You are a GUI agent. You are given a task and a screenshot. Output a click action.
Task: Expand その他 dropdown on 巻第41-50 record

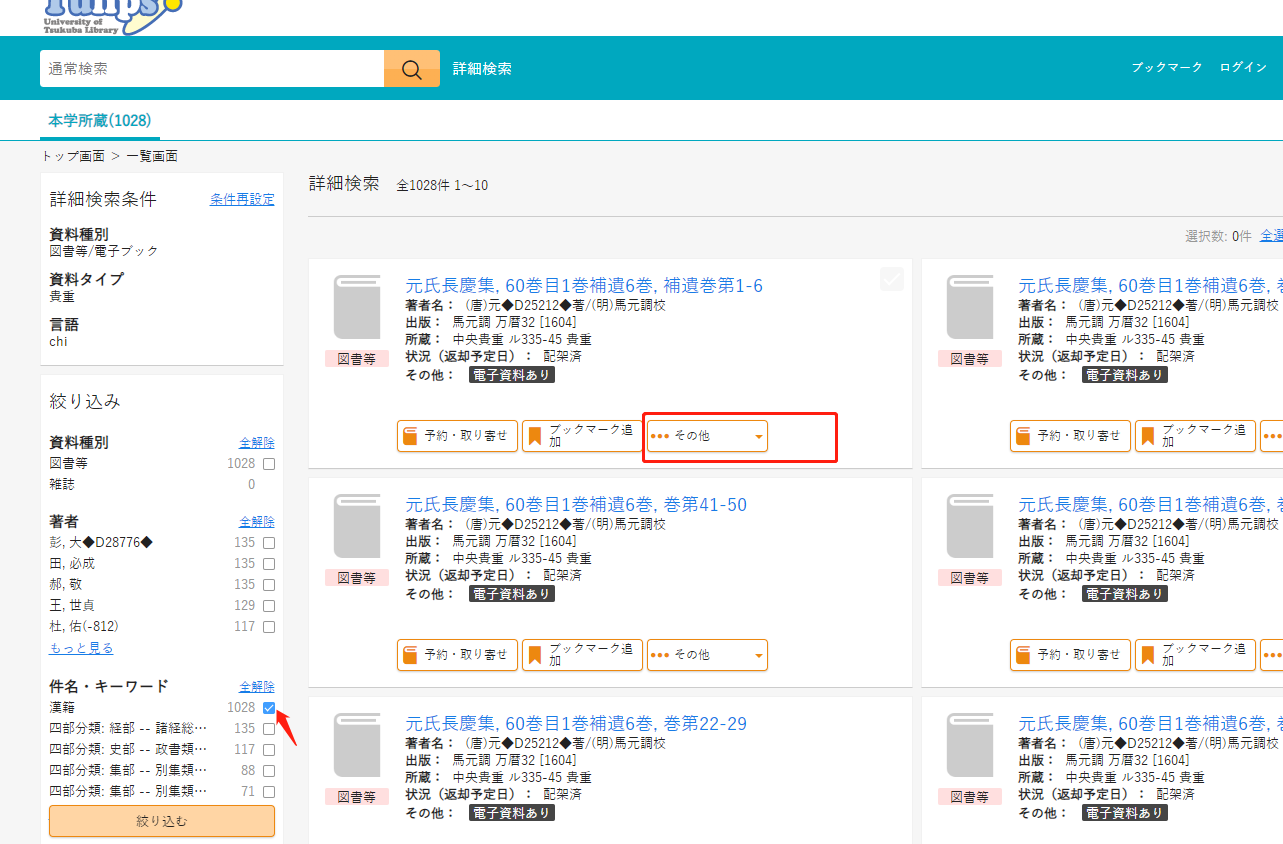click(707, 655)
